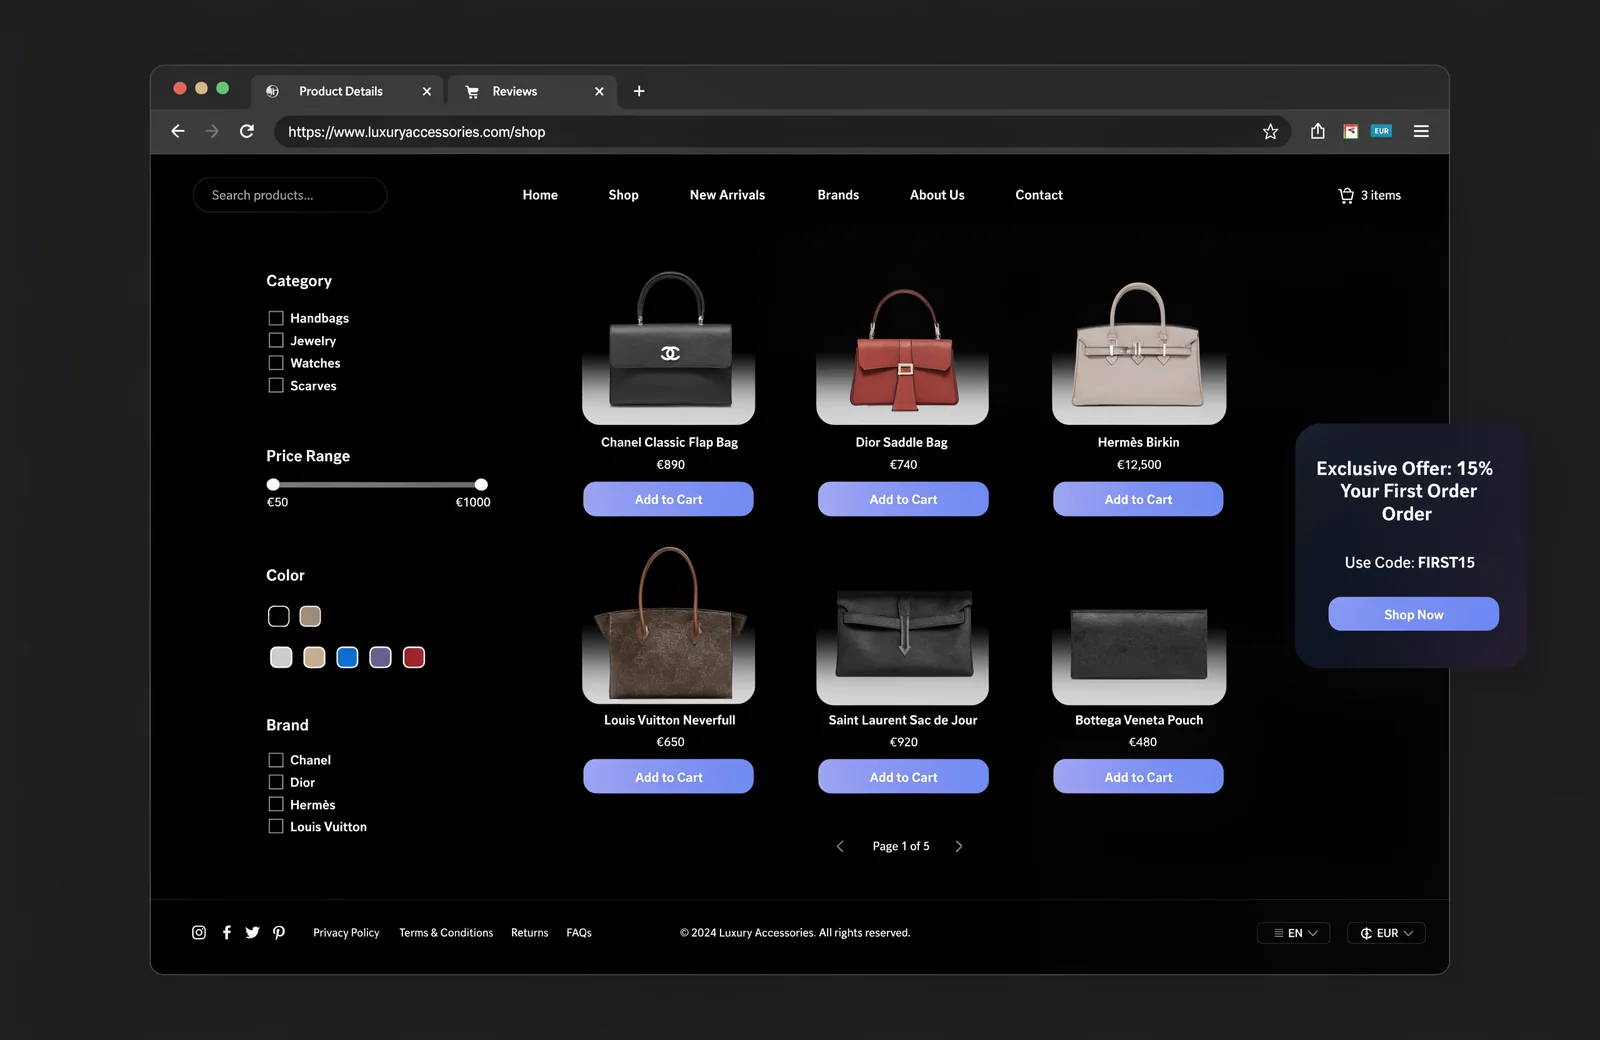Click the price range minimum handle at €50
The width and height of the screenshot is (1600, 1040).
[x=273, y=485]
